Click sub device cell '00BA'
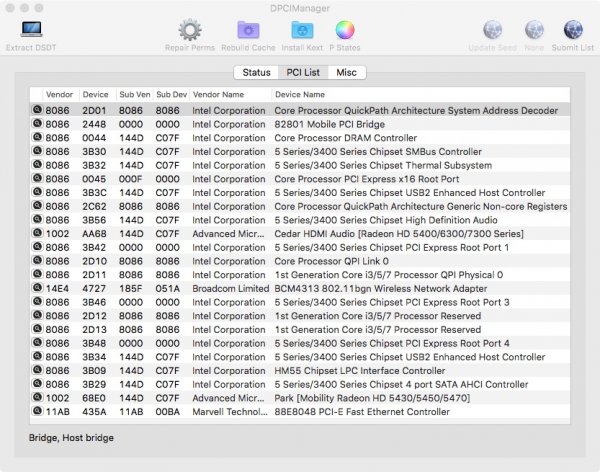 (x=167, y=412)
